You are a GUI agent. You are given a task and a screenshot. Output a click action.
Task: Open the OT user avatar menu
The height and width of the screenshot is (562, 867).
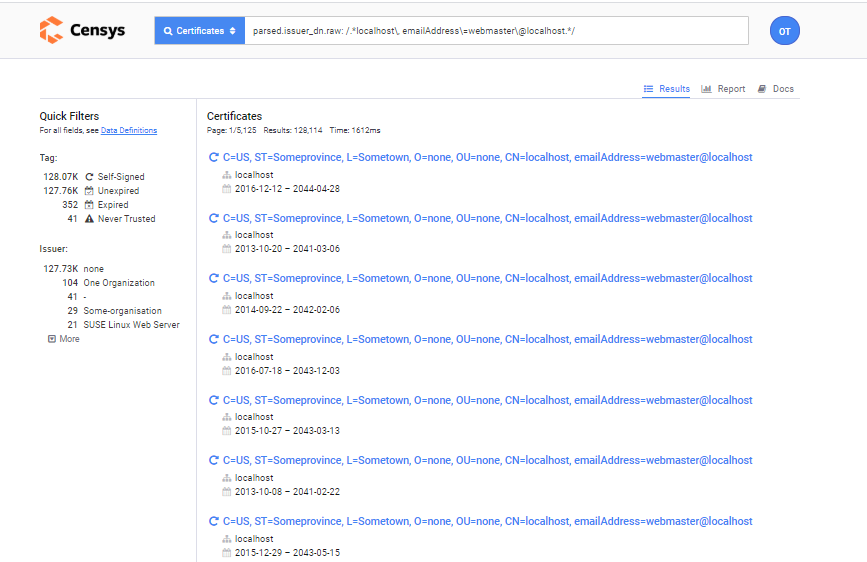click(785, 31)
